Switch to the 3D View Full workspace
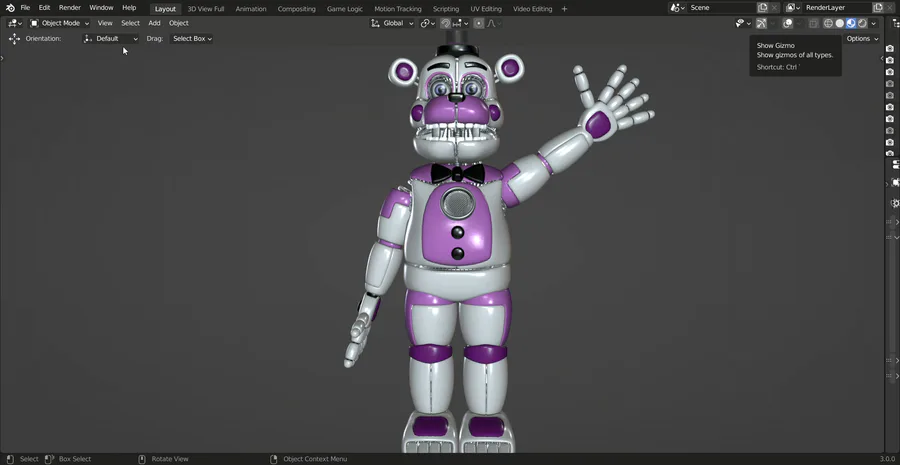The height and width of the screenshot is (465, 900). pos(206,9)
